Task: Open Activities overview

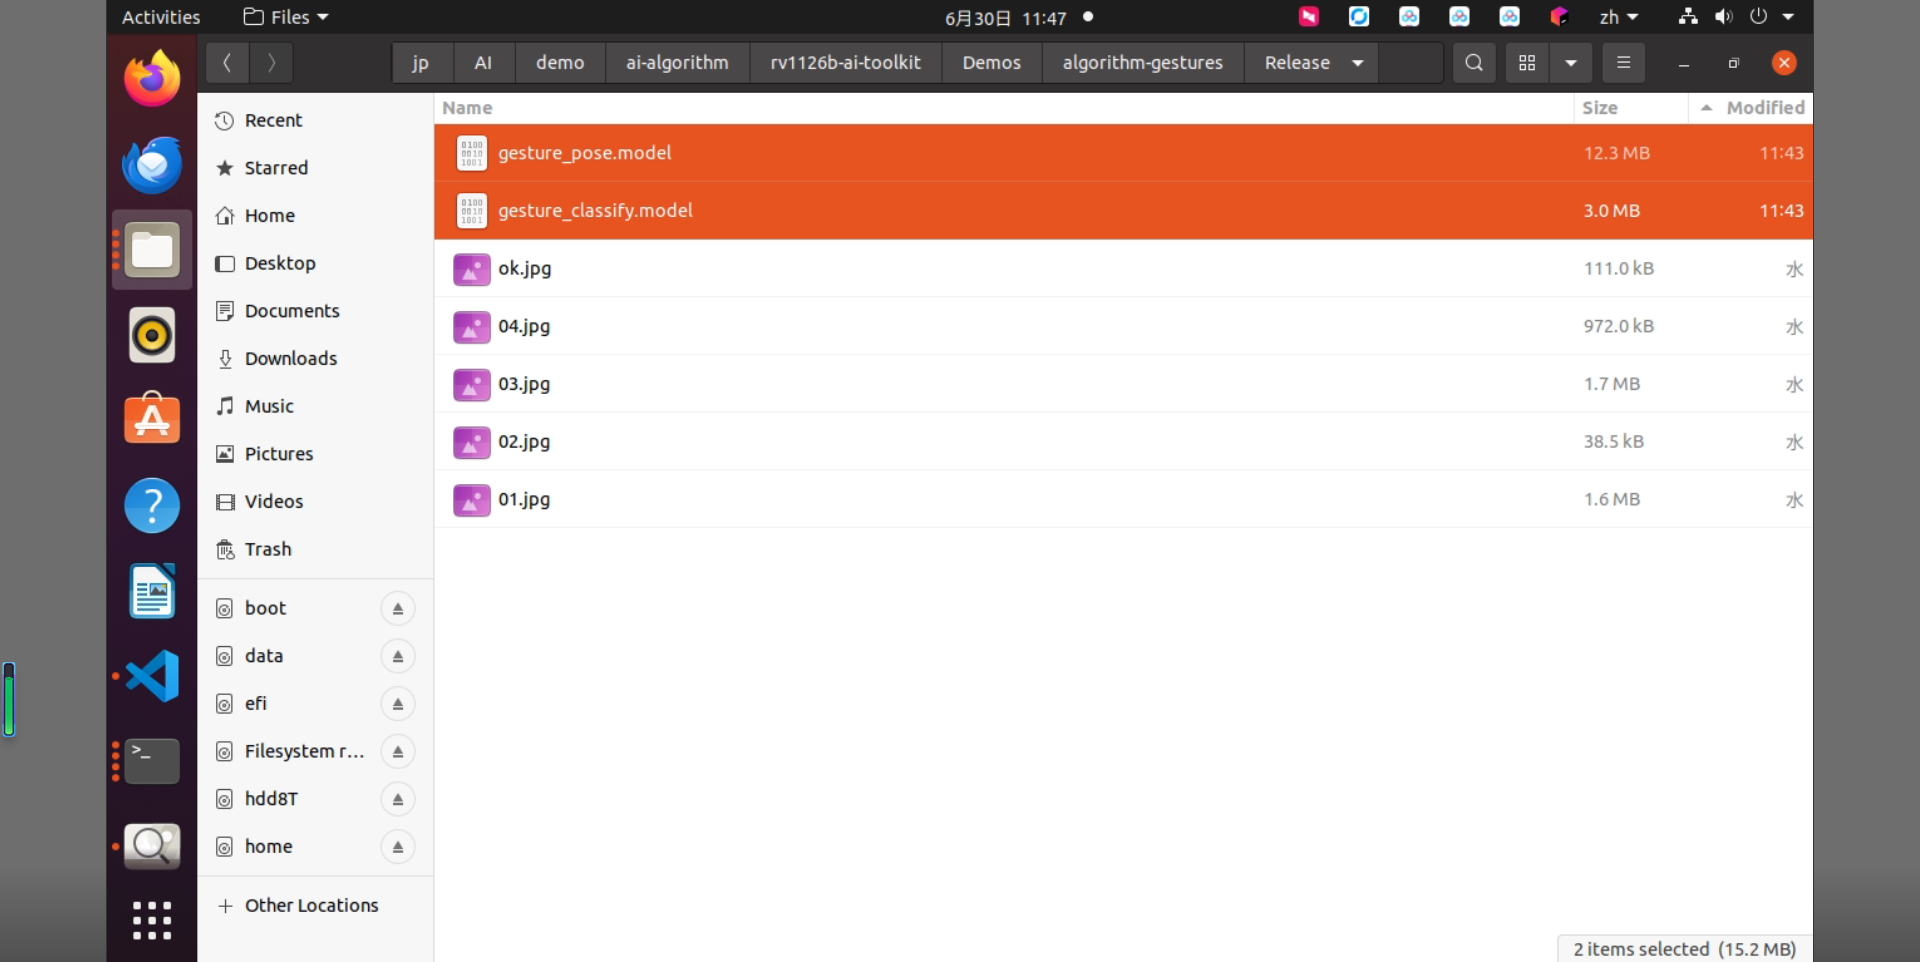Action: click(161, 17)
